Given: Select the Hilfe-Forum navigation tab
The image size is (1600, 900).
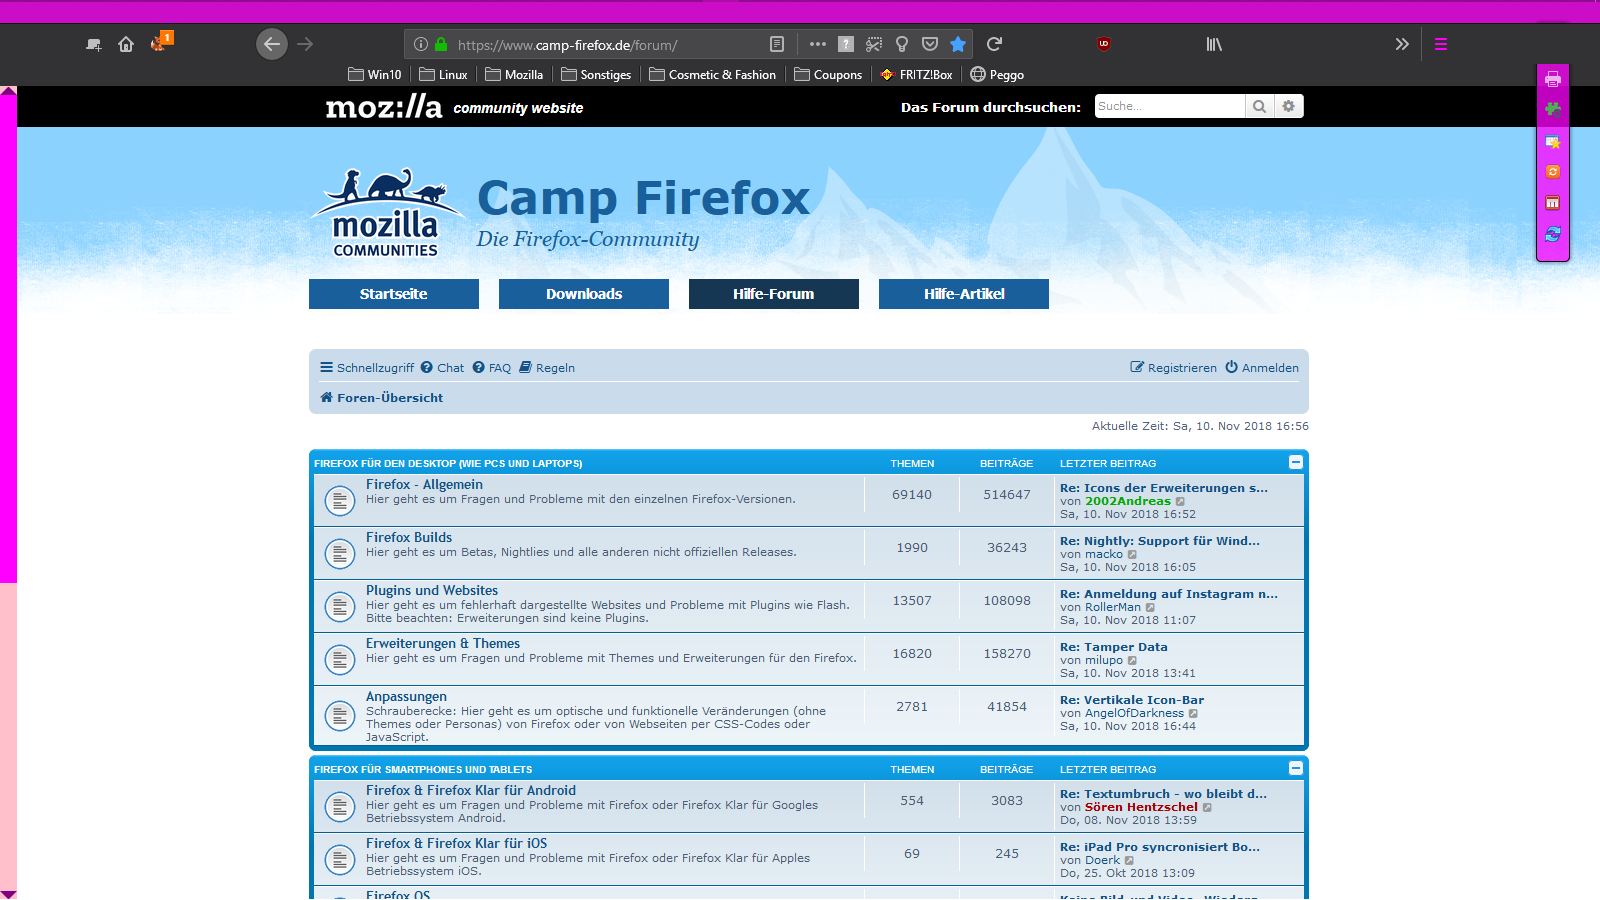Looking at the screenshot, I should (774, 294).
